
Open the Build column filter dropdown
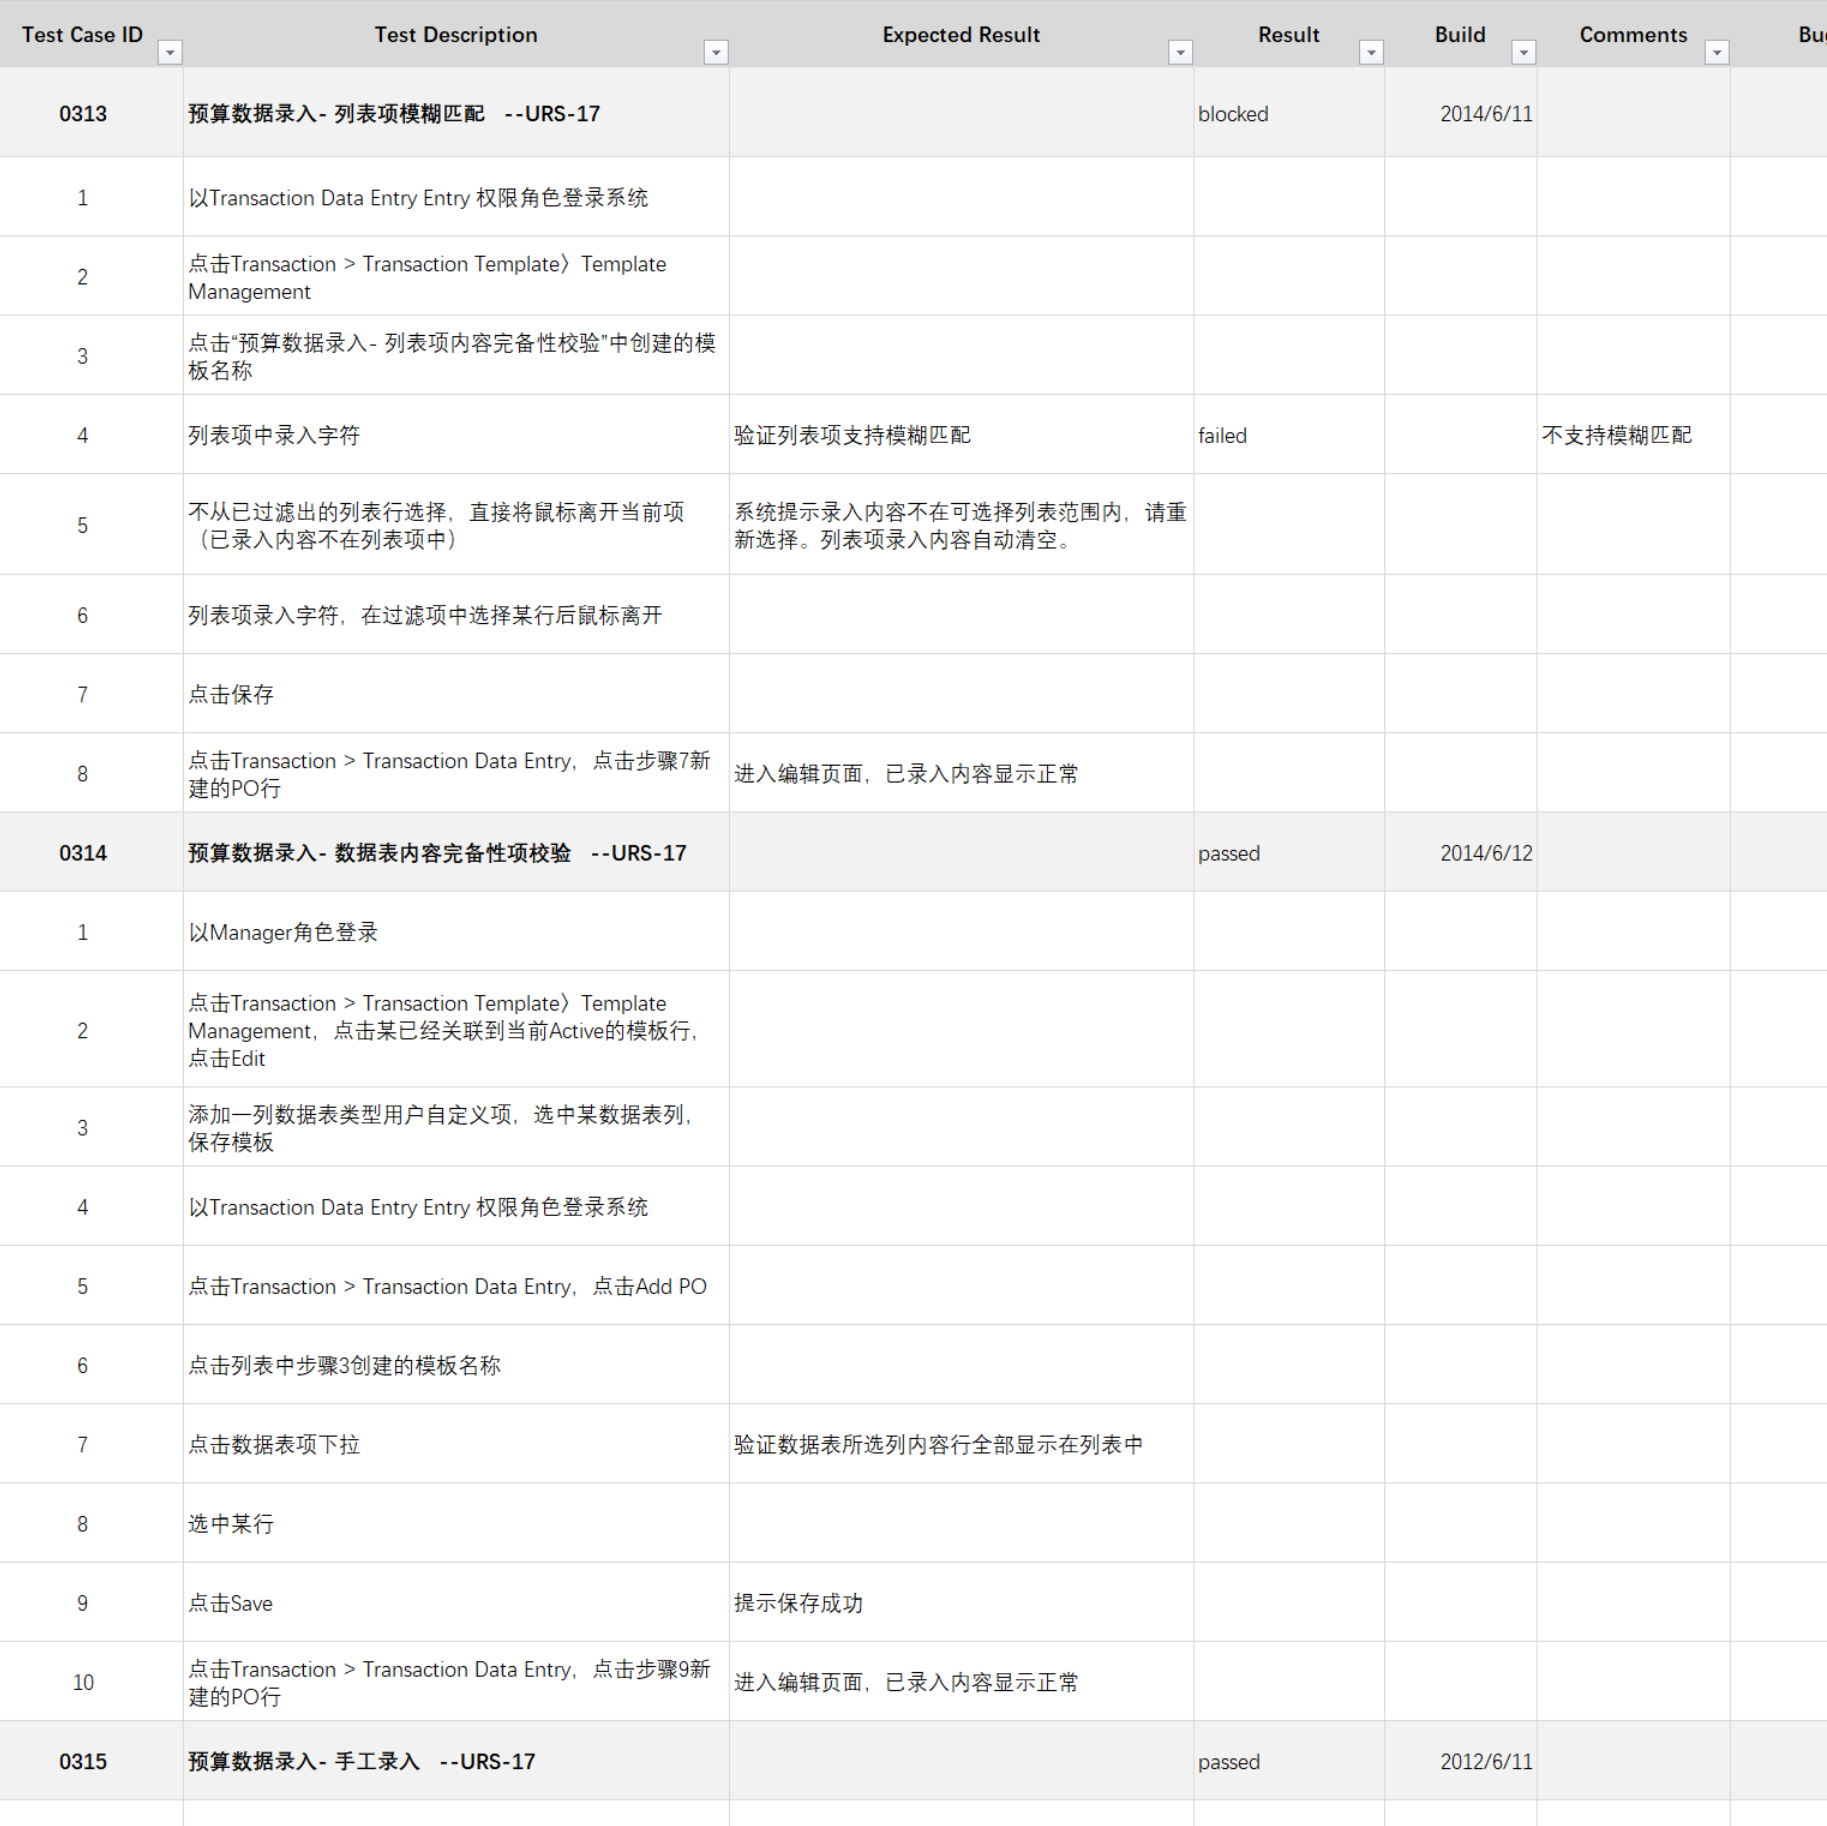click(1523, 52)
